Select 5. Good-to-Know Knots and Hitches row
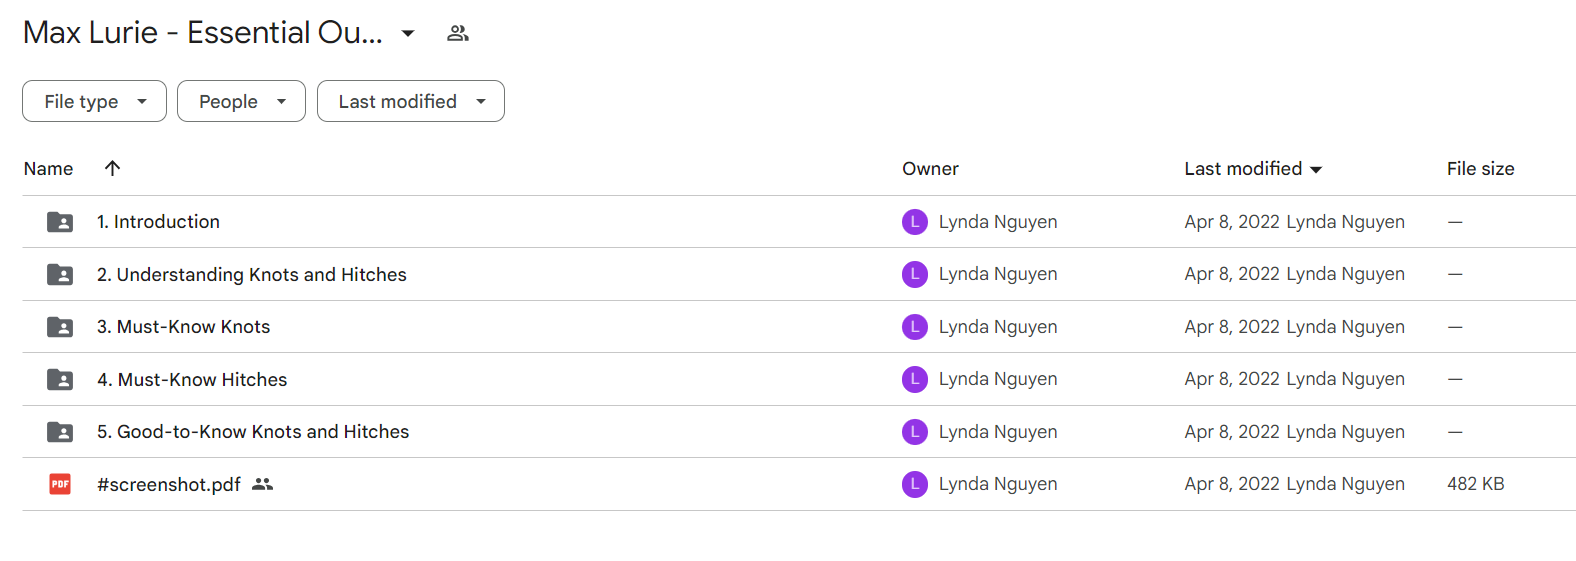The height and width of the screenshot is (561, 1576). [x=798, y=432]
